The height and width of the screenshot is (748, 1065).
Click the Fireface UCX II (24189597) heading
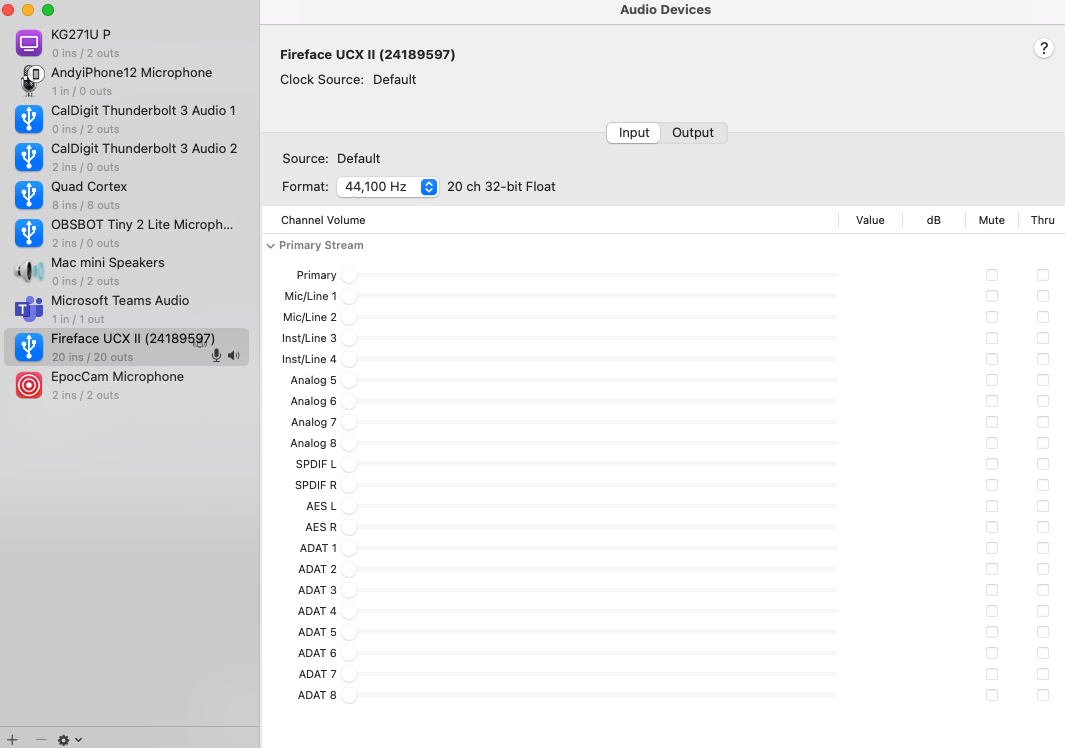coord(367,54)
